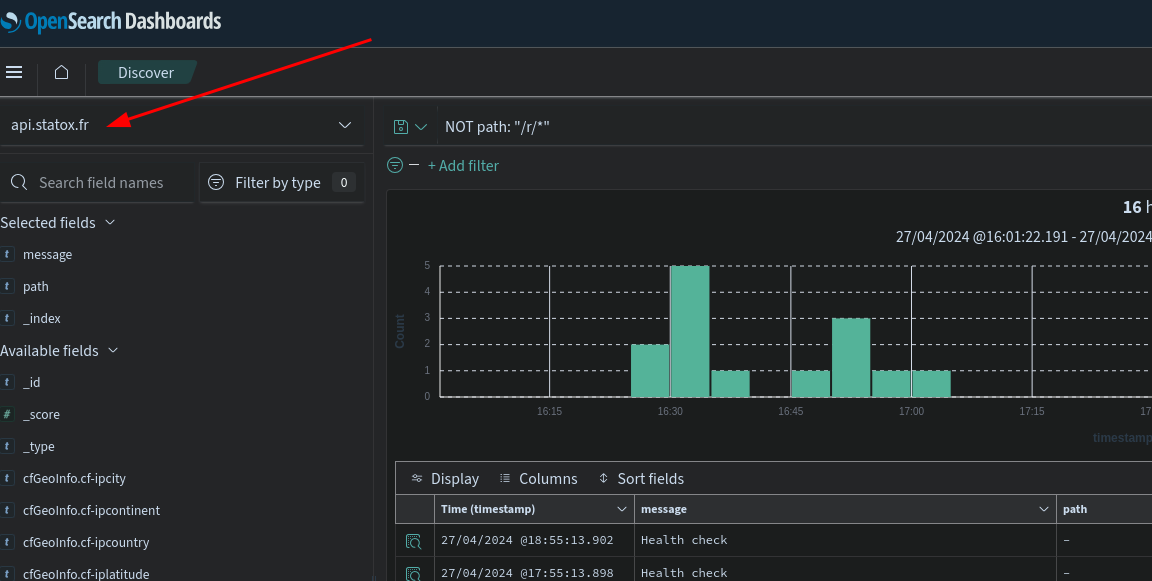Screen dimensions: 1152x581
Task: Open the Filter by type panel
Action: tap(282, 182)
